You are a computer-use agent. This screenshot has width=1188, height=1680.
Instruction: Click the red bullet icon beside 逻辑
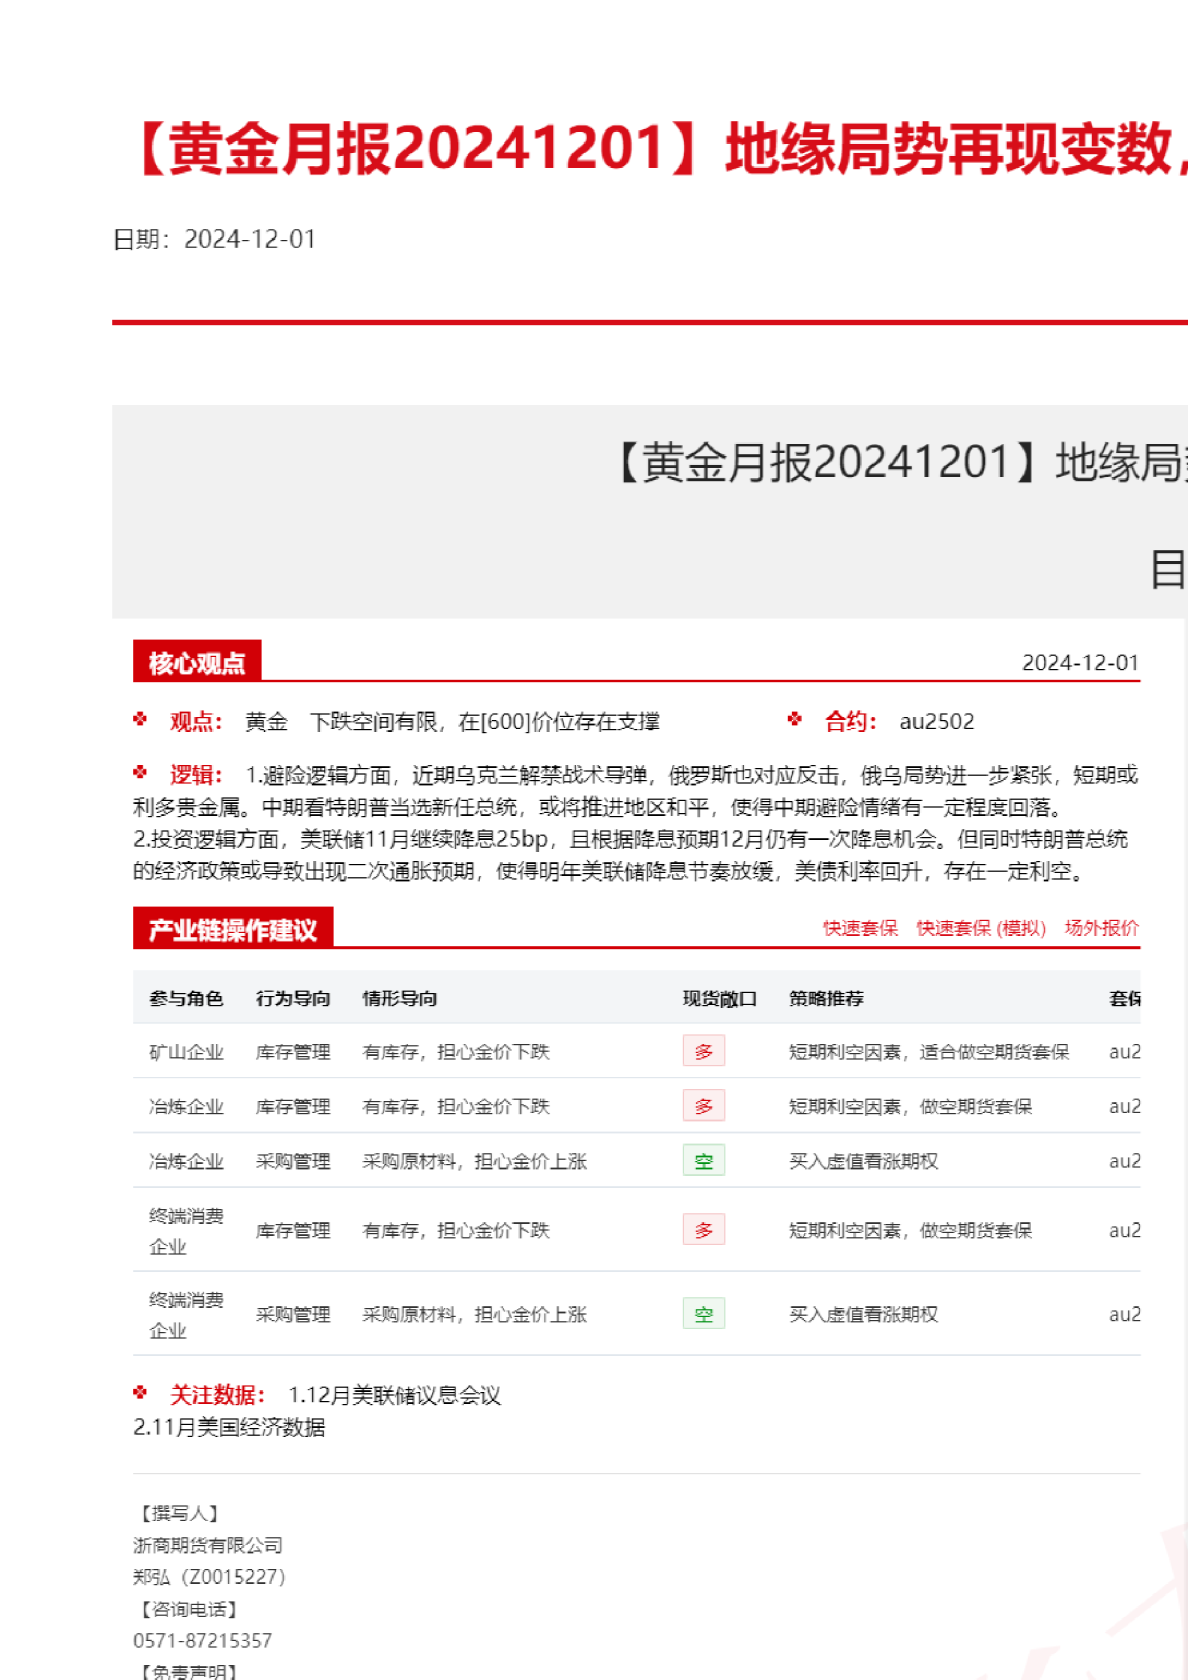[x=140, y=772]
